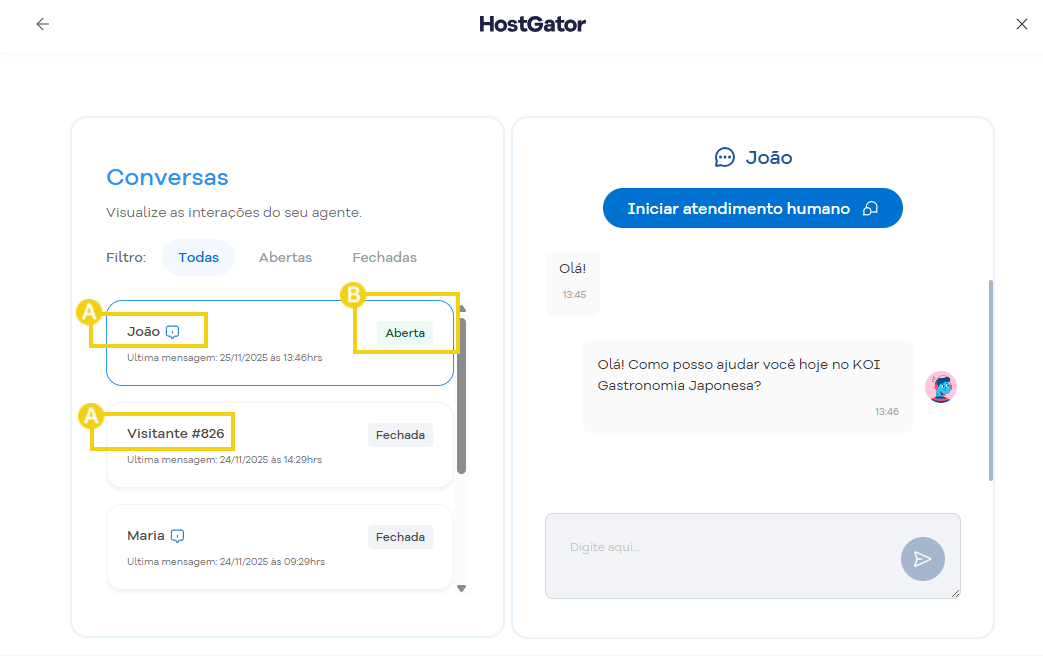Click the headset icon inside the blue button
The height and width of the screenshot is (656, 1043).
click(871, 208)
